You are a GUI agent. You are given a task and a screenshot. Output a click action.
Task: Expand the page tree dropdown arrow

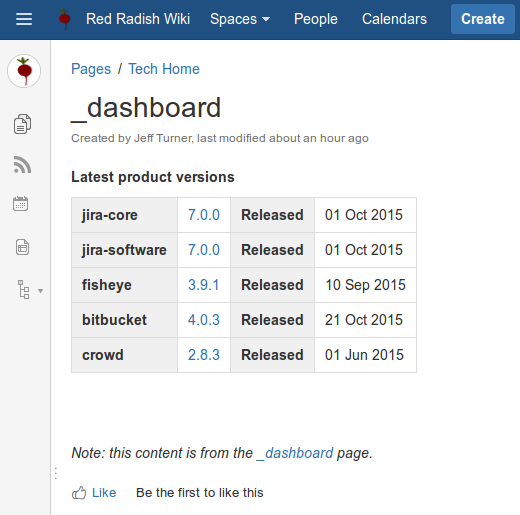tap(40, 291)
